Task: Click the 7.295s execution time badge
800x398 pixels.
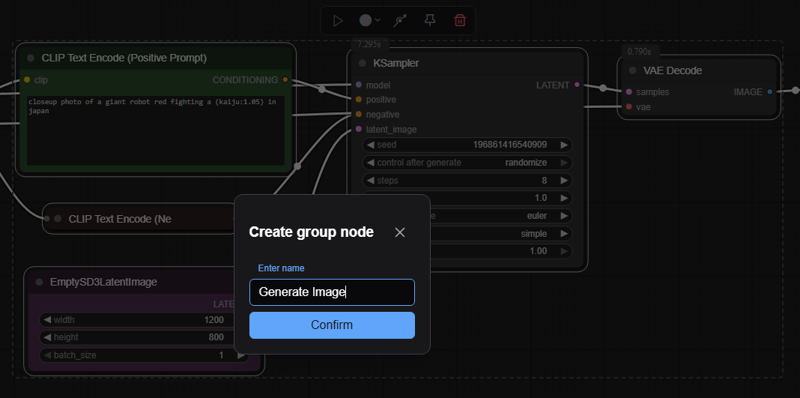Action: (x=369, y=44)
